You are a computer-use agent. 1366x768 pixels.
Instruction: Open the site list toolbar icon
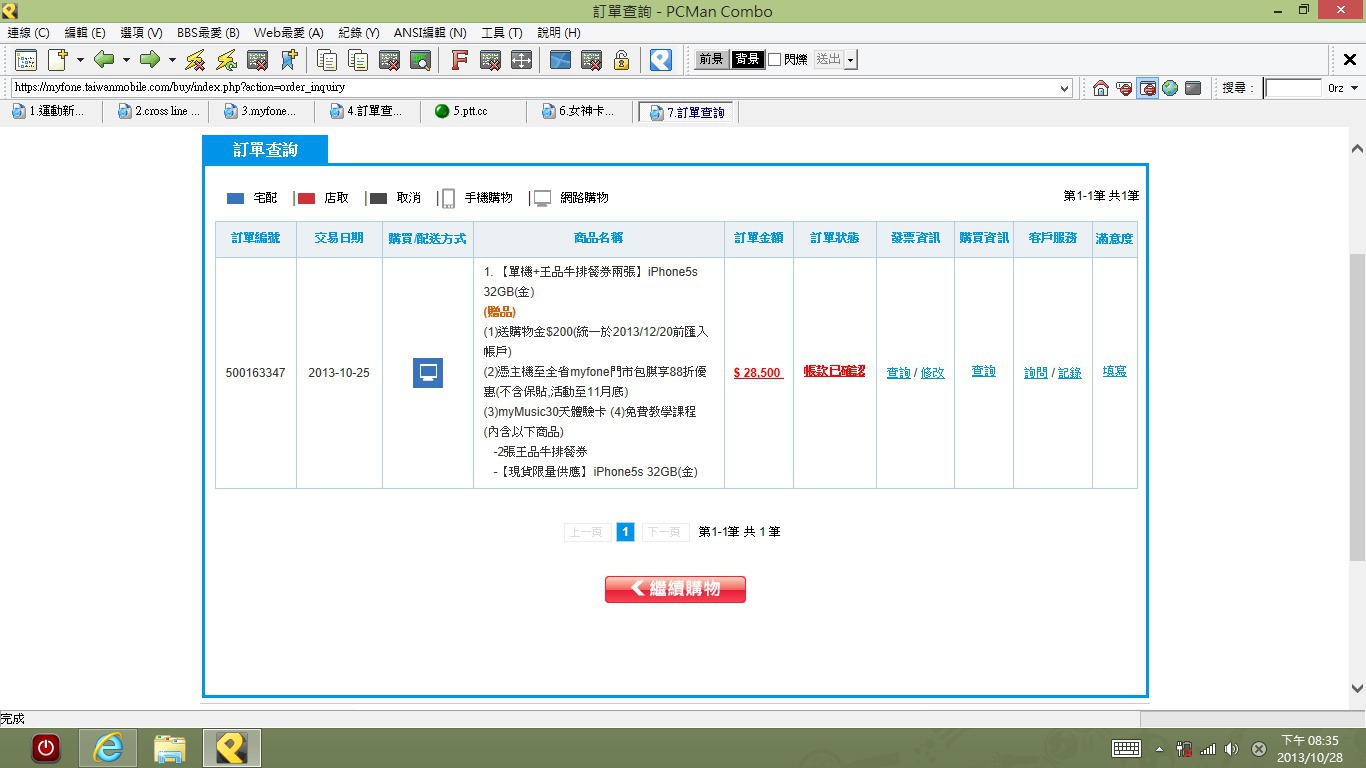tap(25, 60)
